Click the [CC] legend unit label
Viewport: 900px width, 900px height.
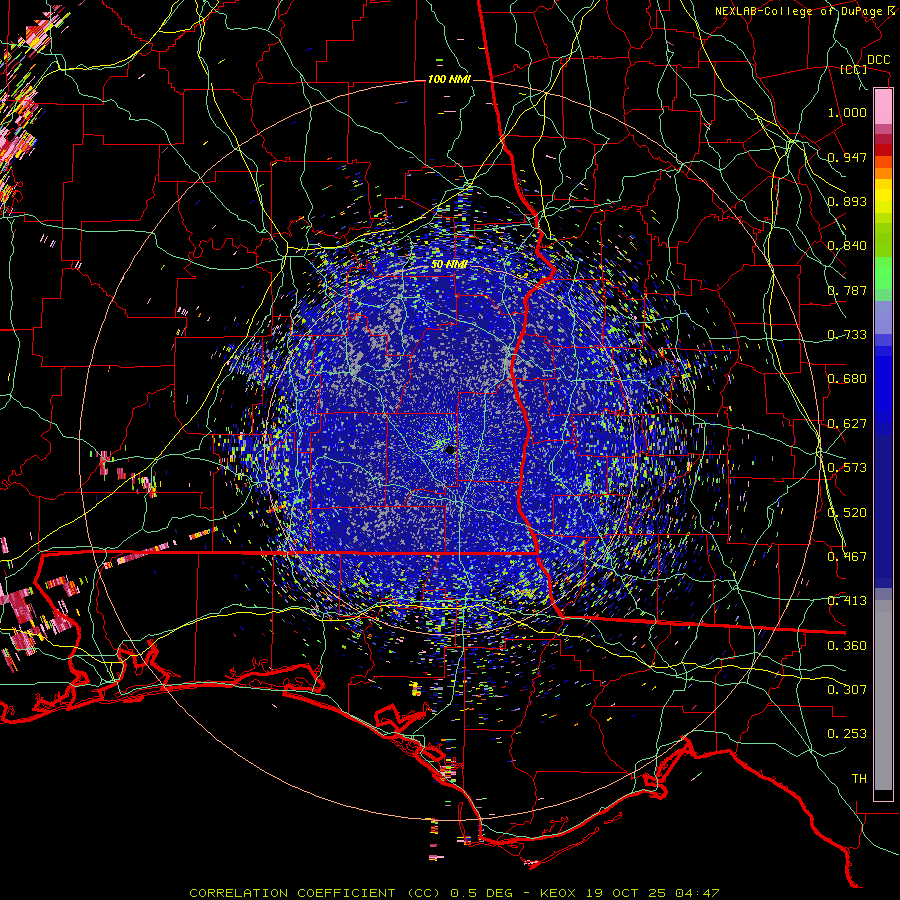pos(853,69)
